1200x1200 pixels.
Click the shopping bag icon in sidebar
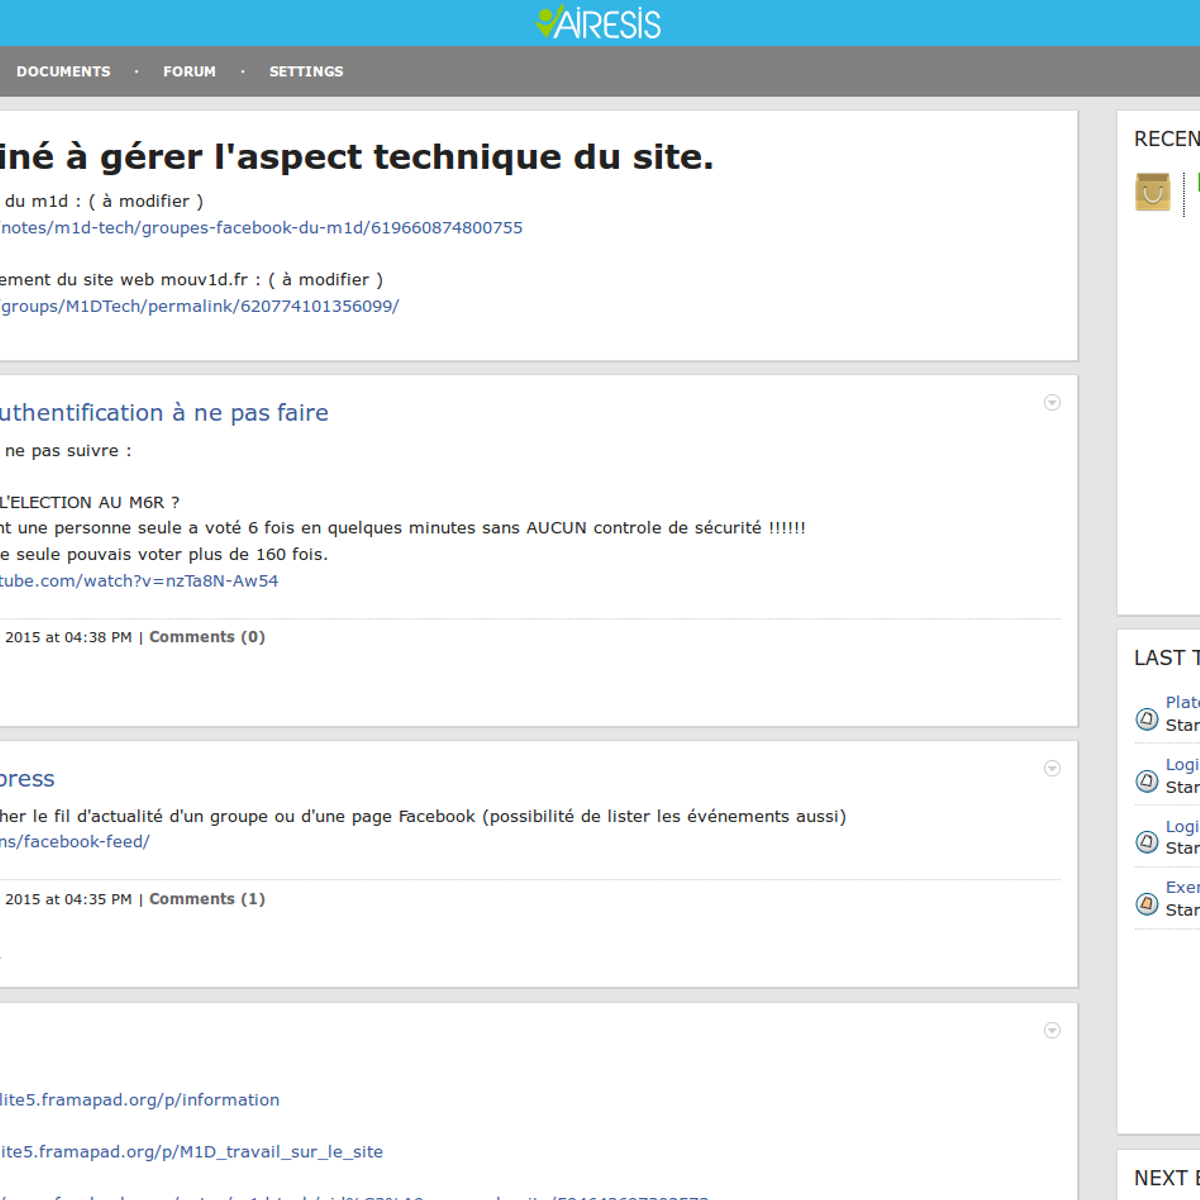click(x=1152, y=191)
